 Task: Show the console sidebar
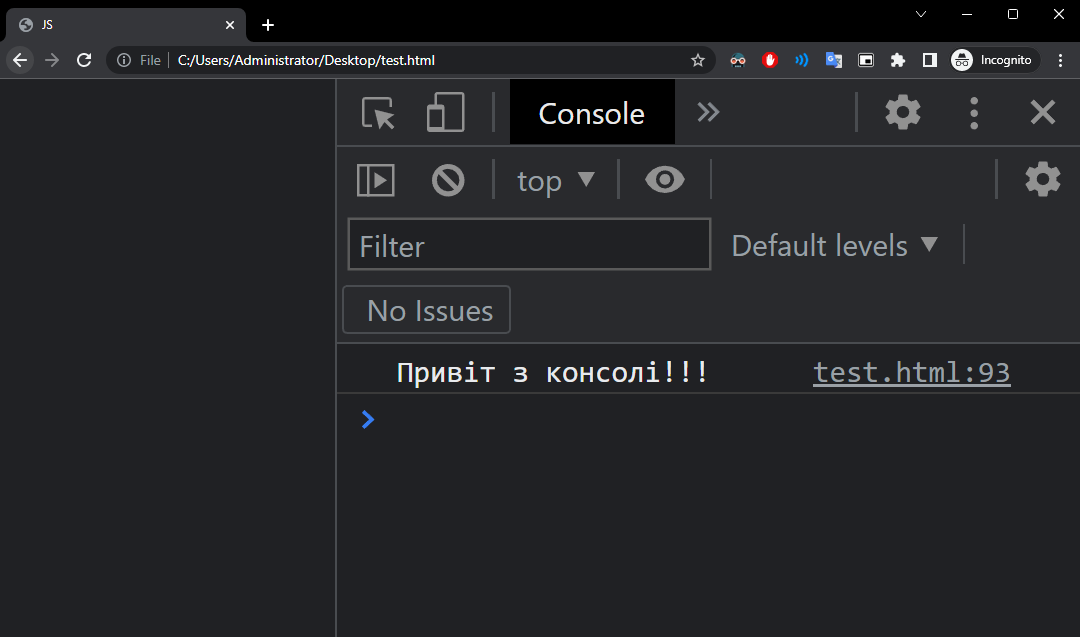(375, 180)
